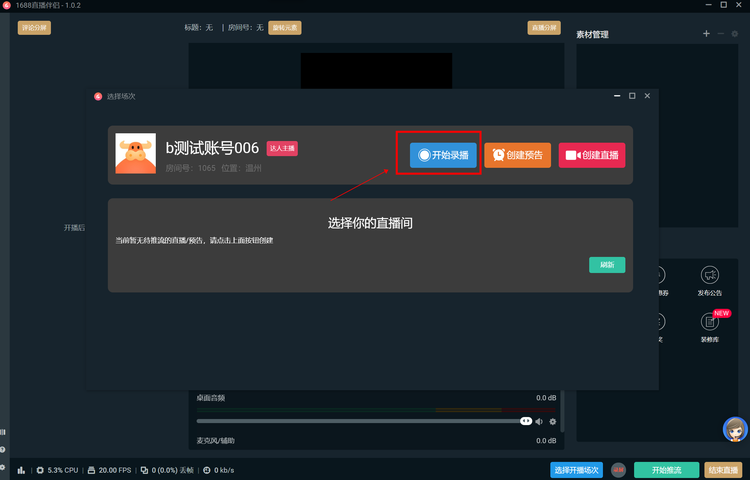Click the CPU usage chip icon
This screenshot has height=480, width=750.
tap(40, 470)
